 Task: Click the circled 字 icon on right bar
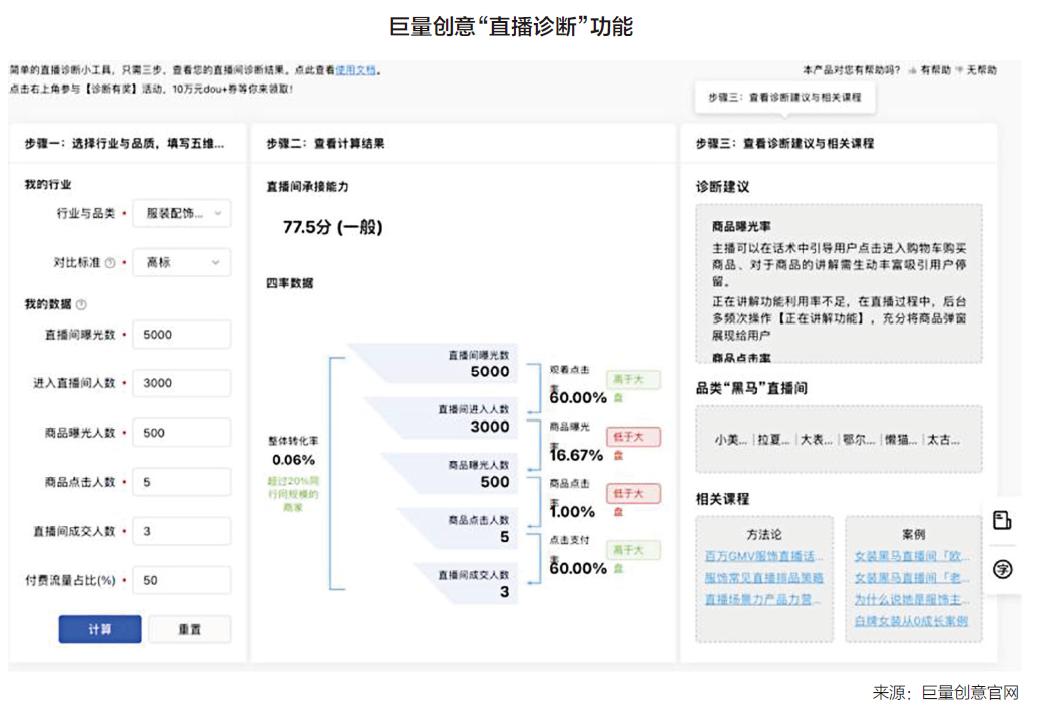[x=1002, y=569]
